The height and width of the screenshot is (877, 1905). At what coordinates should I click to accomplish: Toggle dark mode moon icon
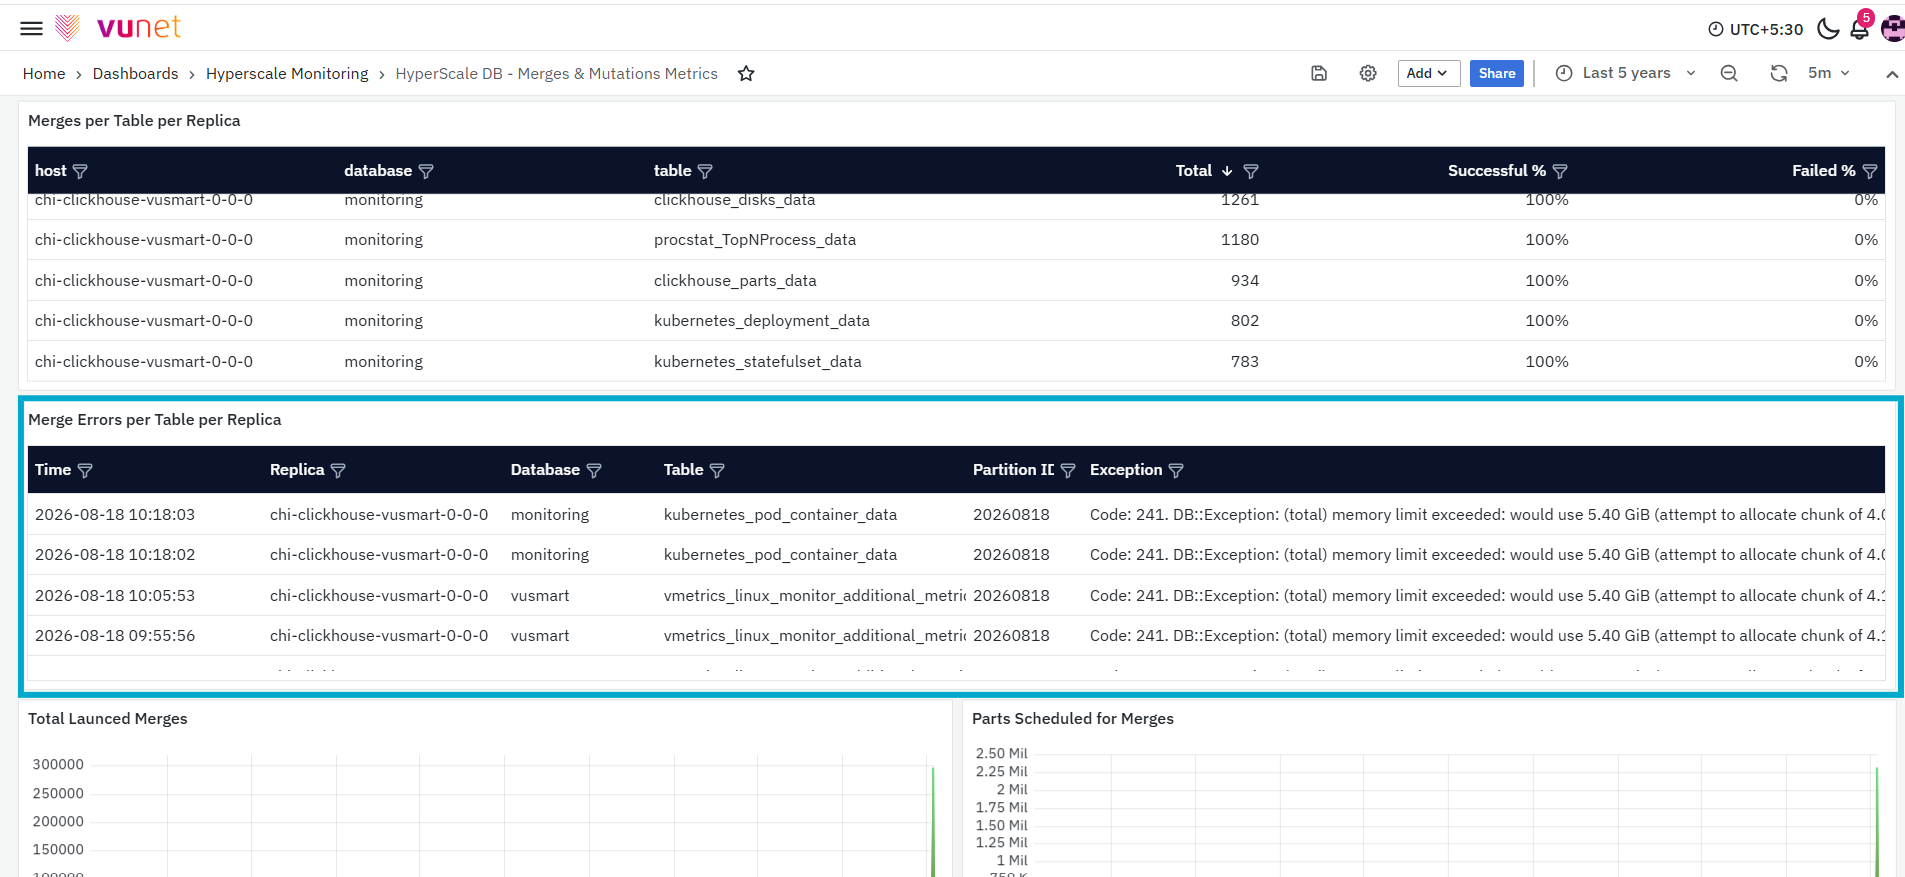pyautogui.click(x=1828, y=29)
